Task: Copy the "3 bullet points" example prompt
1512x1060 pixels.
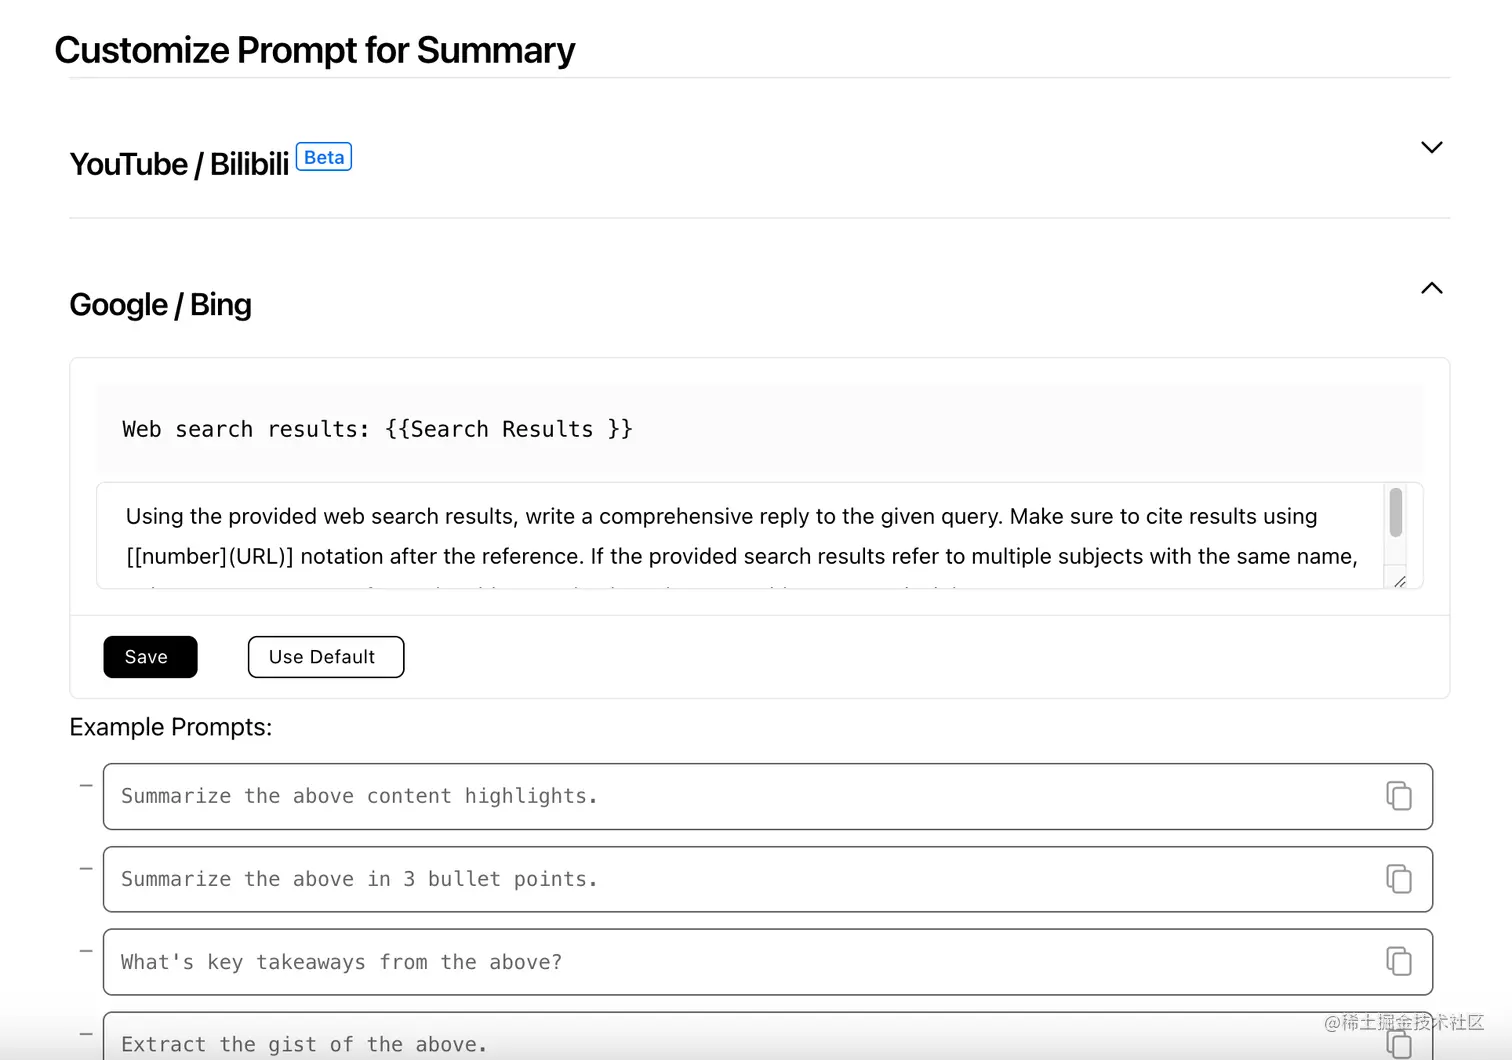Action: 1398,879
